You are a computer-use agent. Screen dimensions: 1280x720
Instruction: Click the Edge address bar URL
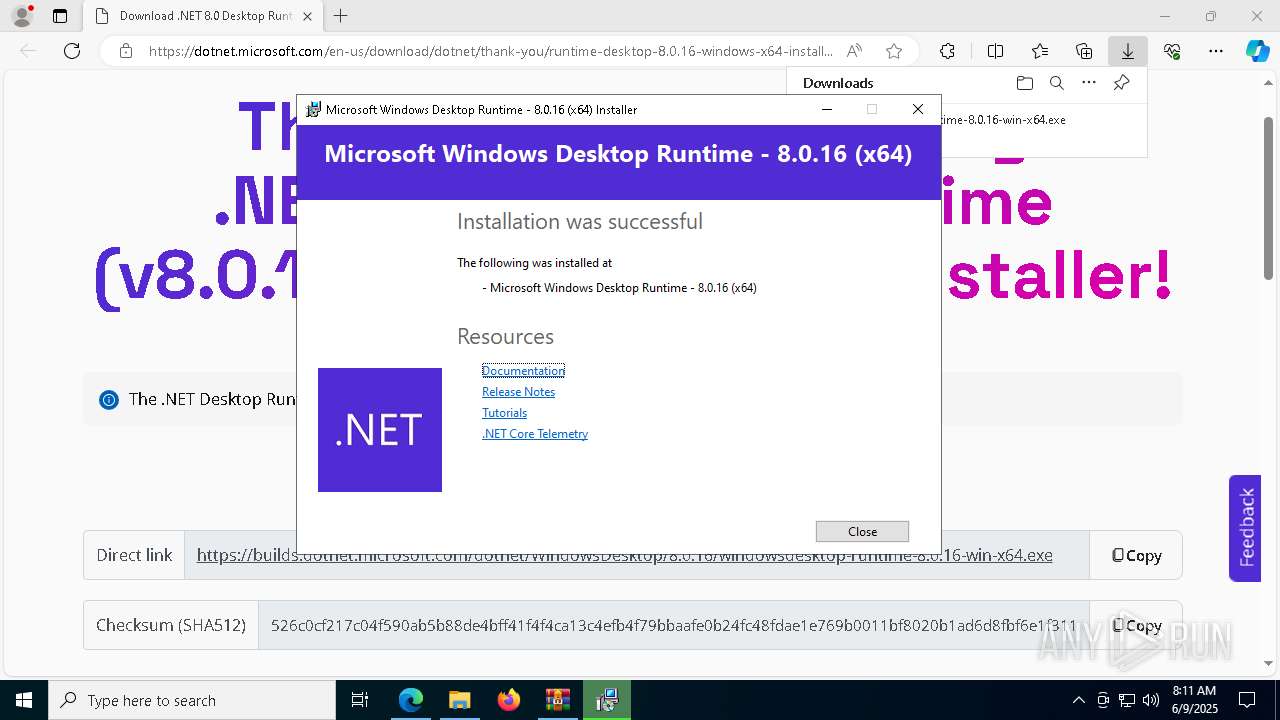(490, 51)
